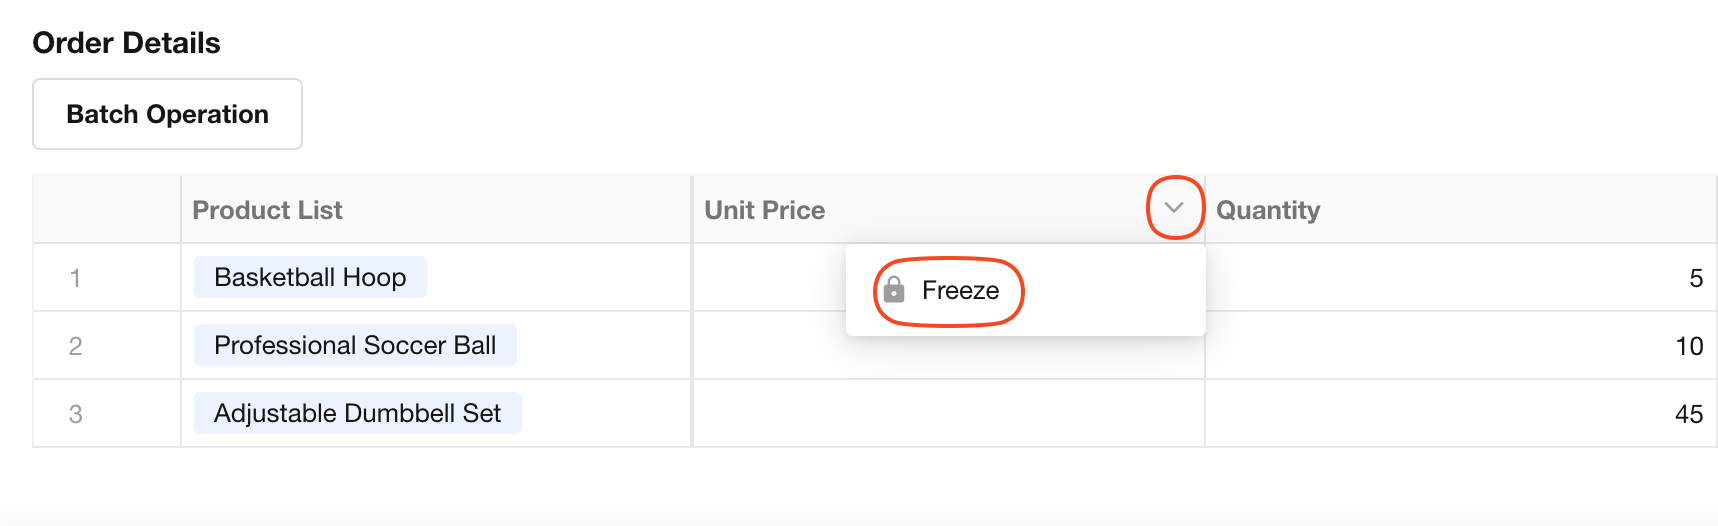The image size is (1718, 526).
Task: Expand the Unit Price column dropdown arrow
Action: tap(1174, 208)
